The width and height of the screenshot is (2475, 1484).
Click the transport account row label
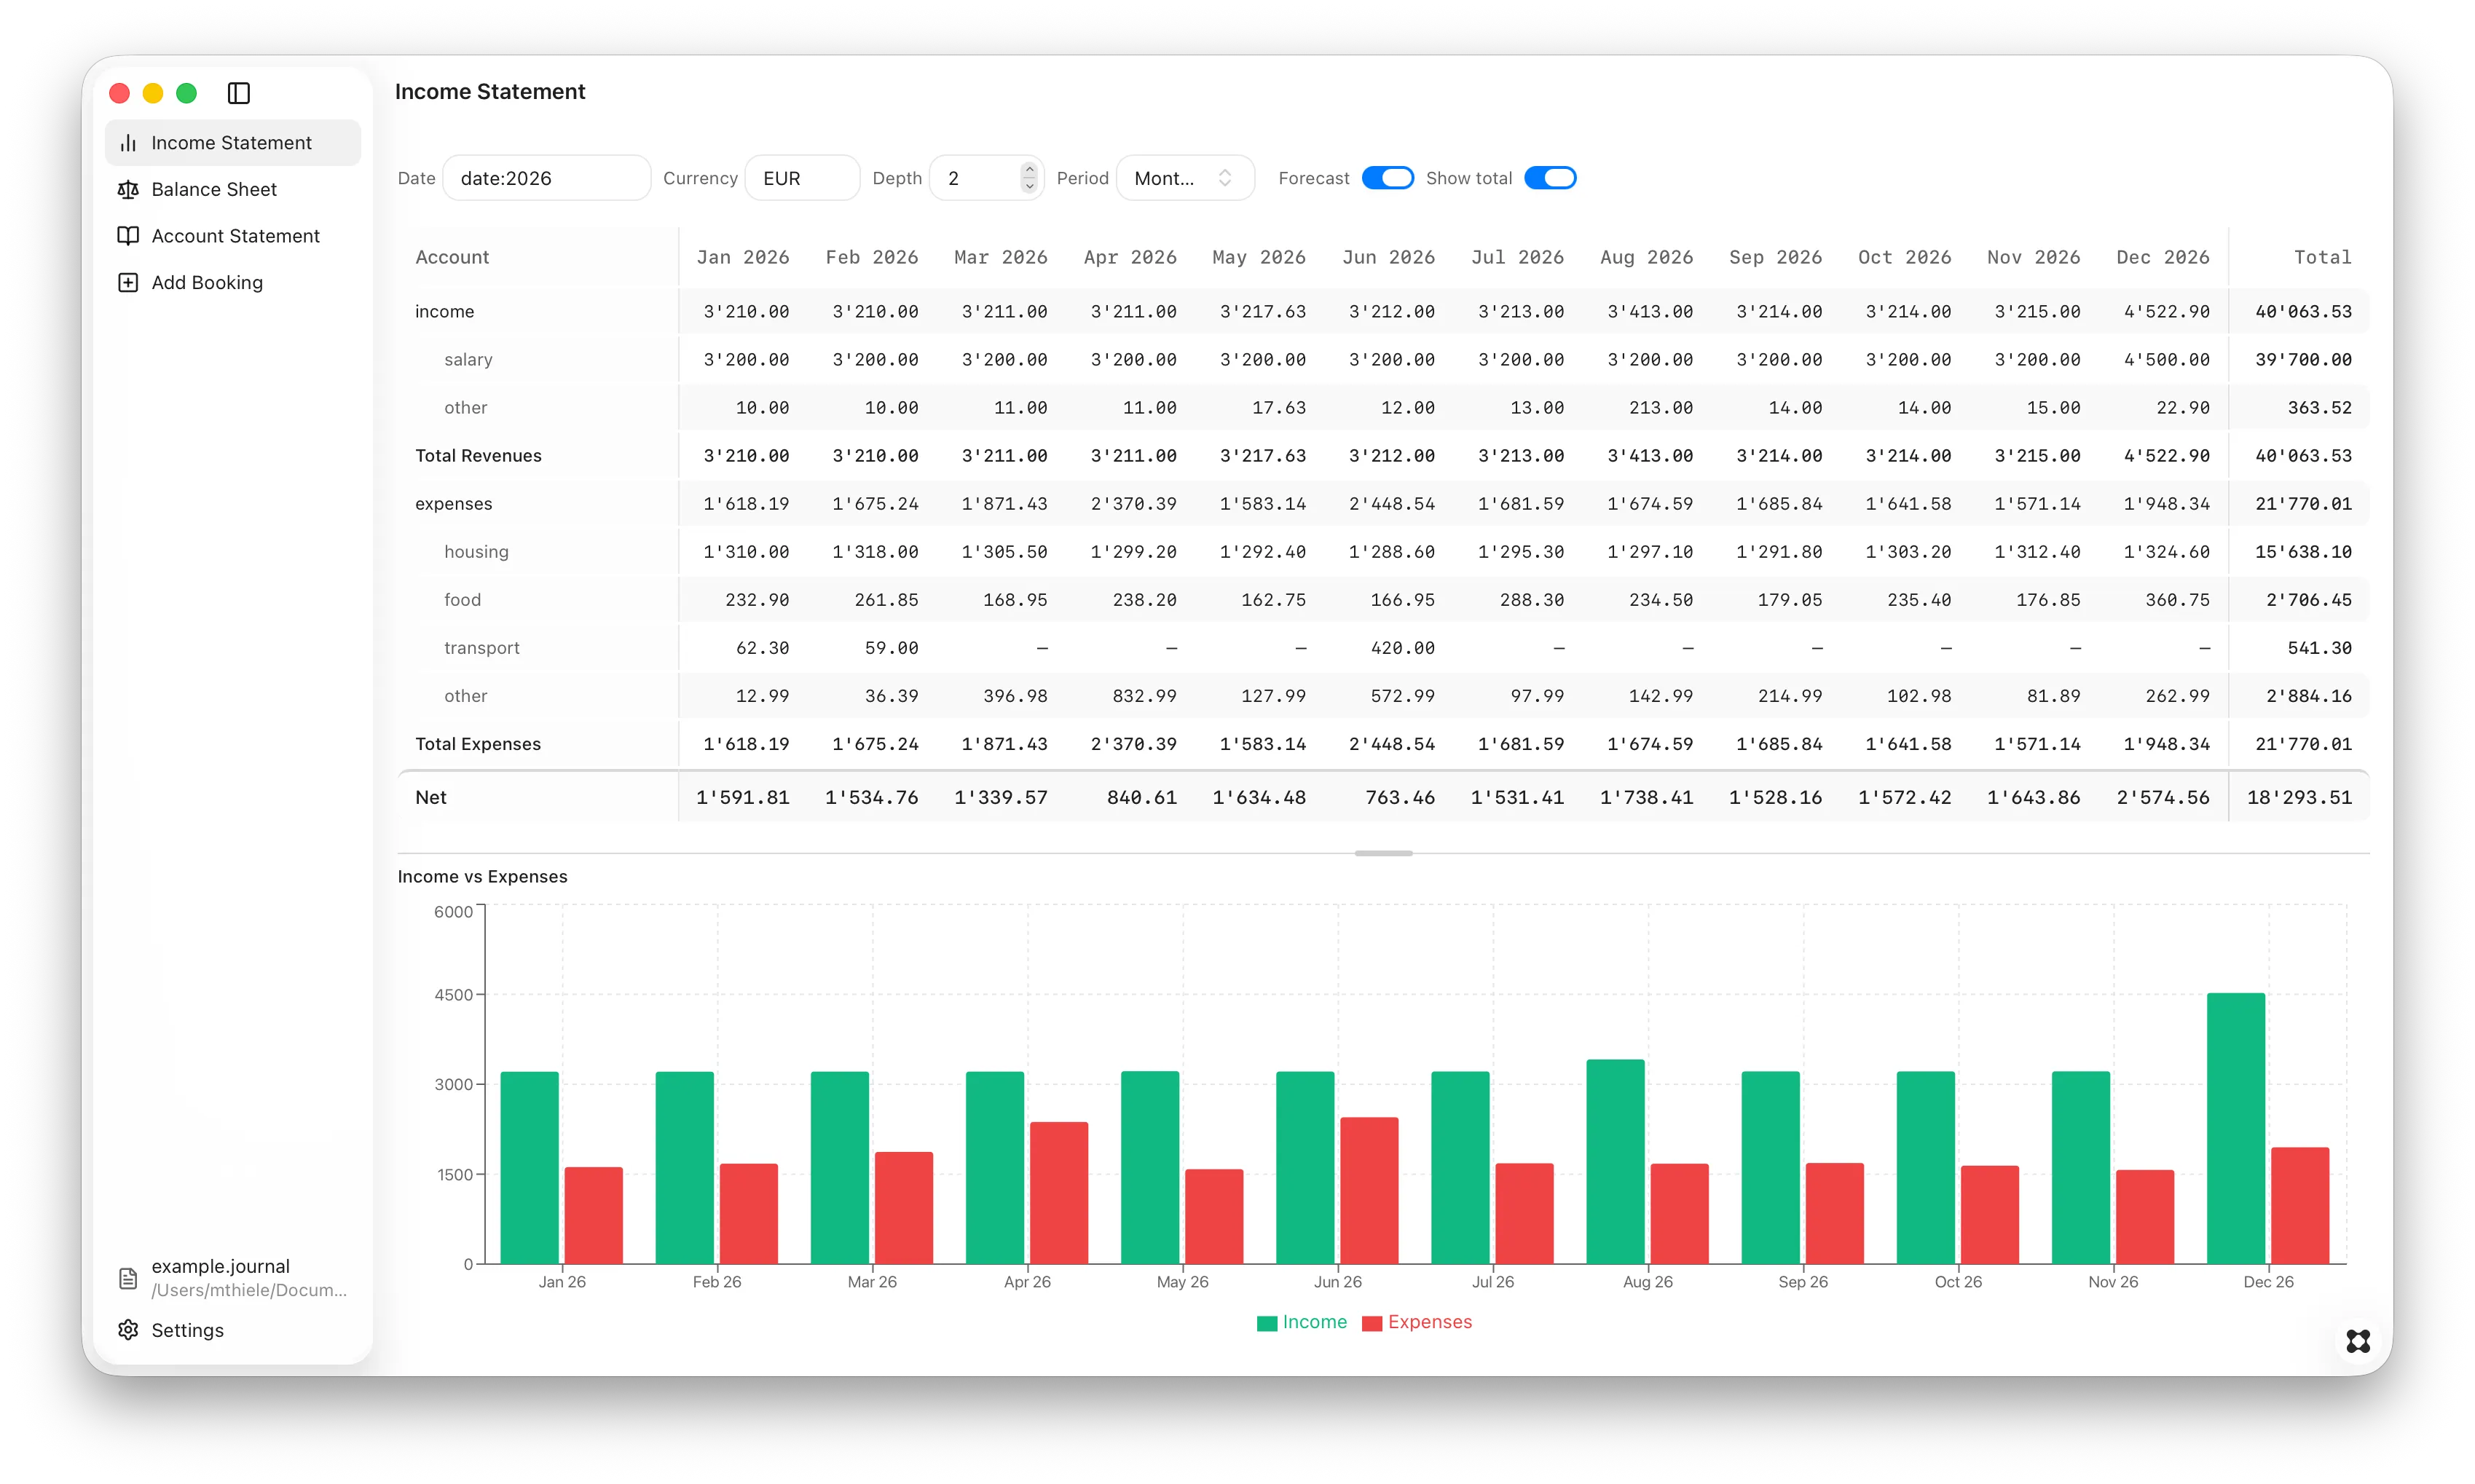pyautogui.click(x=481, y=647)
